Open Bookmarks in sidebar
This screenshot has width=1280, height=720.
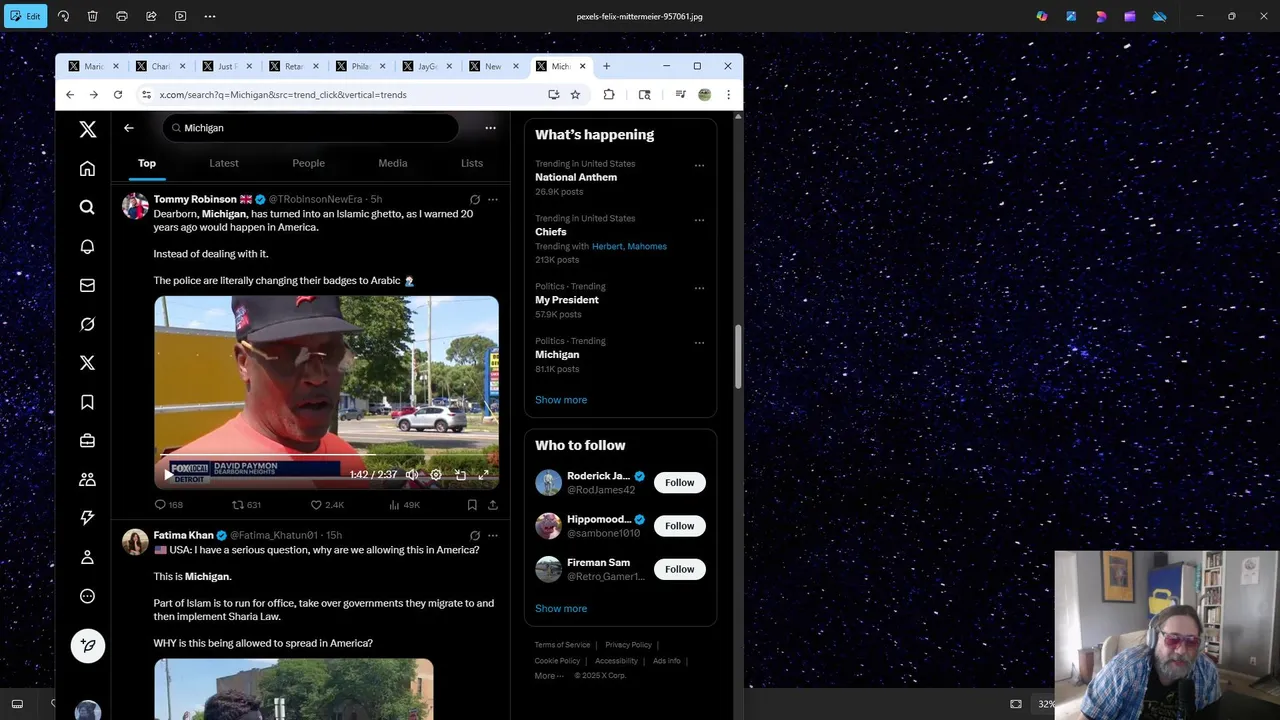tap(87, 402)
